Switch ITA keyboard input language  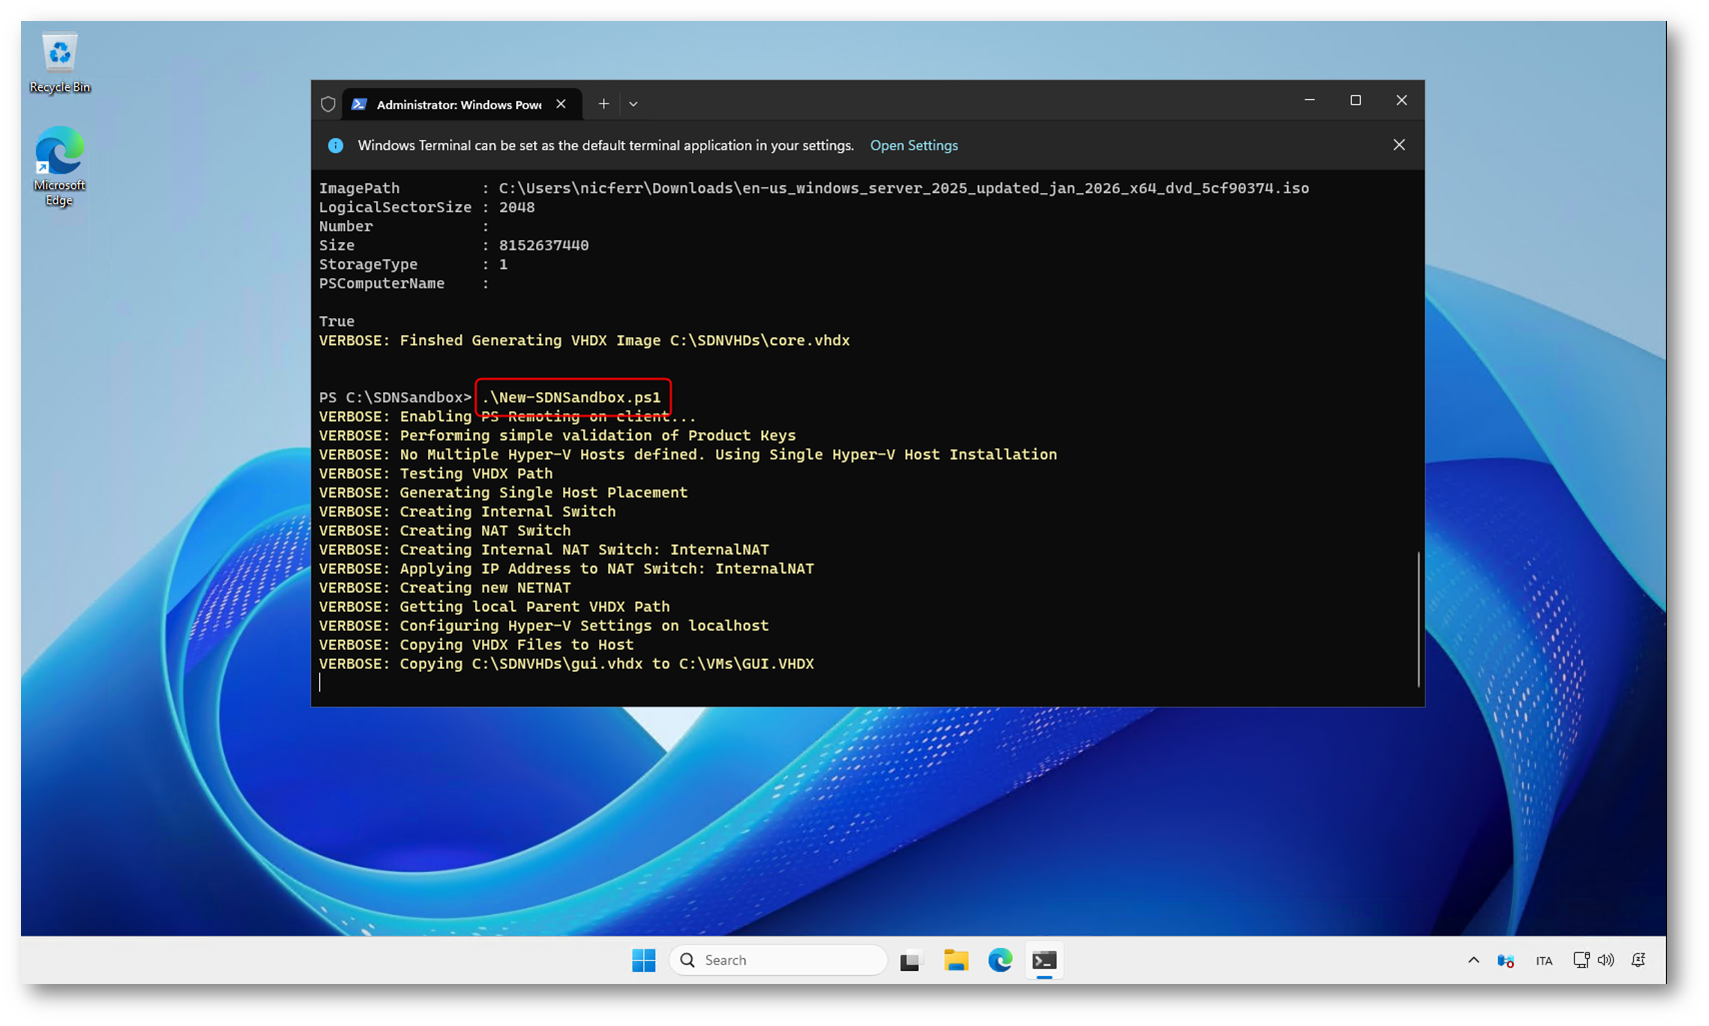click(x=1544, y=961)
